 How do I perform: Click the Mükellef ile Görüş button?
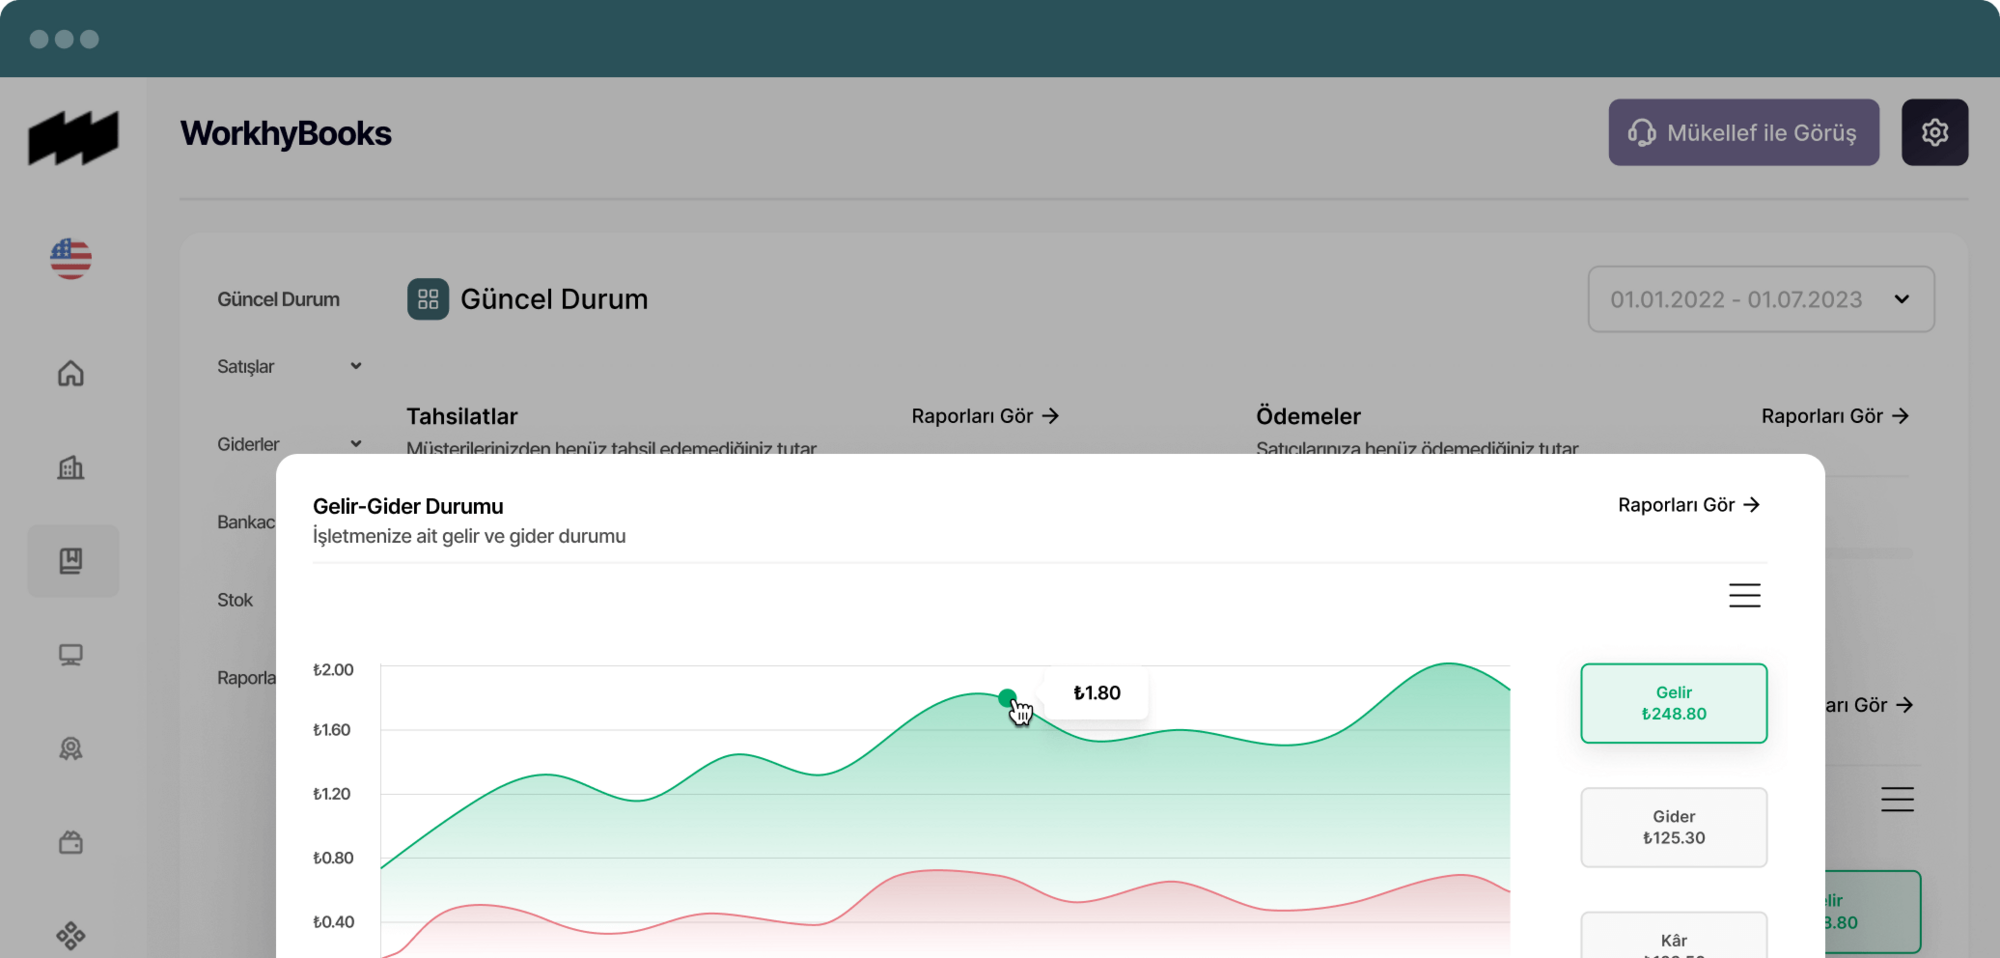tap(1744, 132)
